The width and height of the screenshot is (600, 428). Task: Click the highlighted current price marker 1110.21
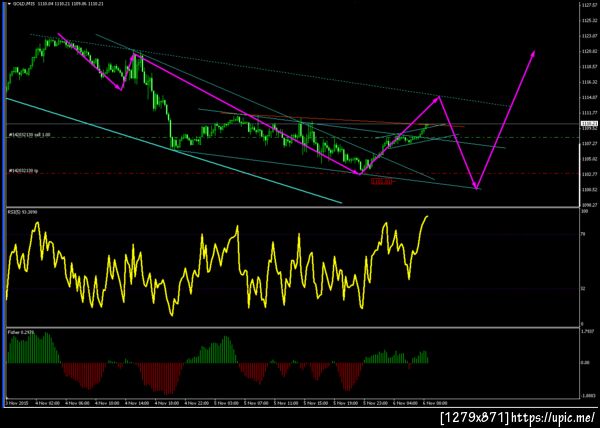[x=587, y=124]
